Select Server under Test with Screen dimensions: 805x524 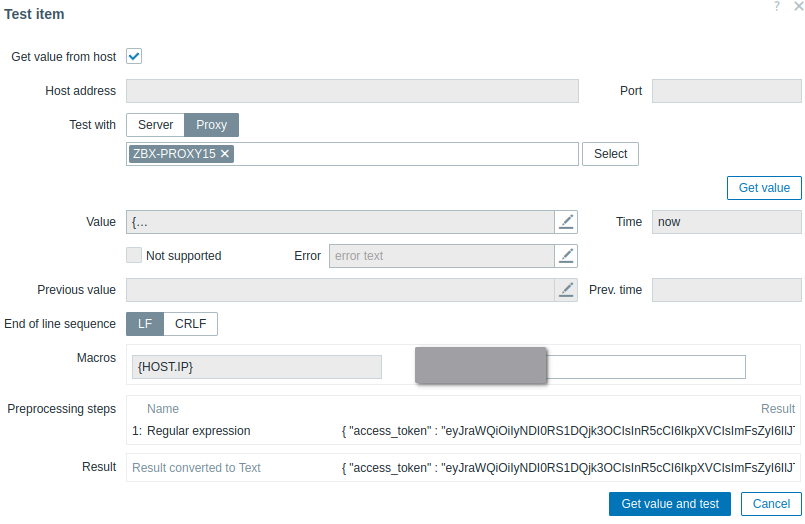155,125
